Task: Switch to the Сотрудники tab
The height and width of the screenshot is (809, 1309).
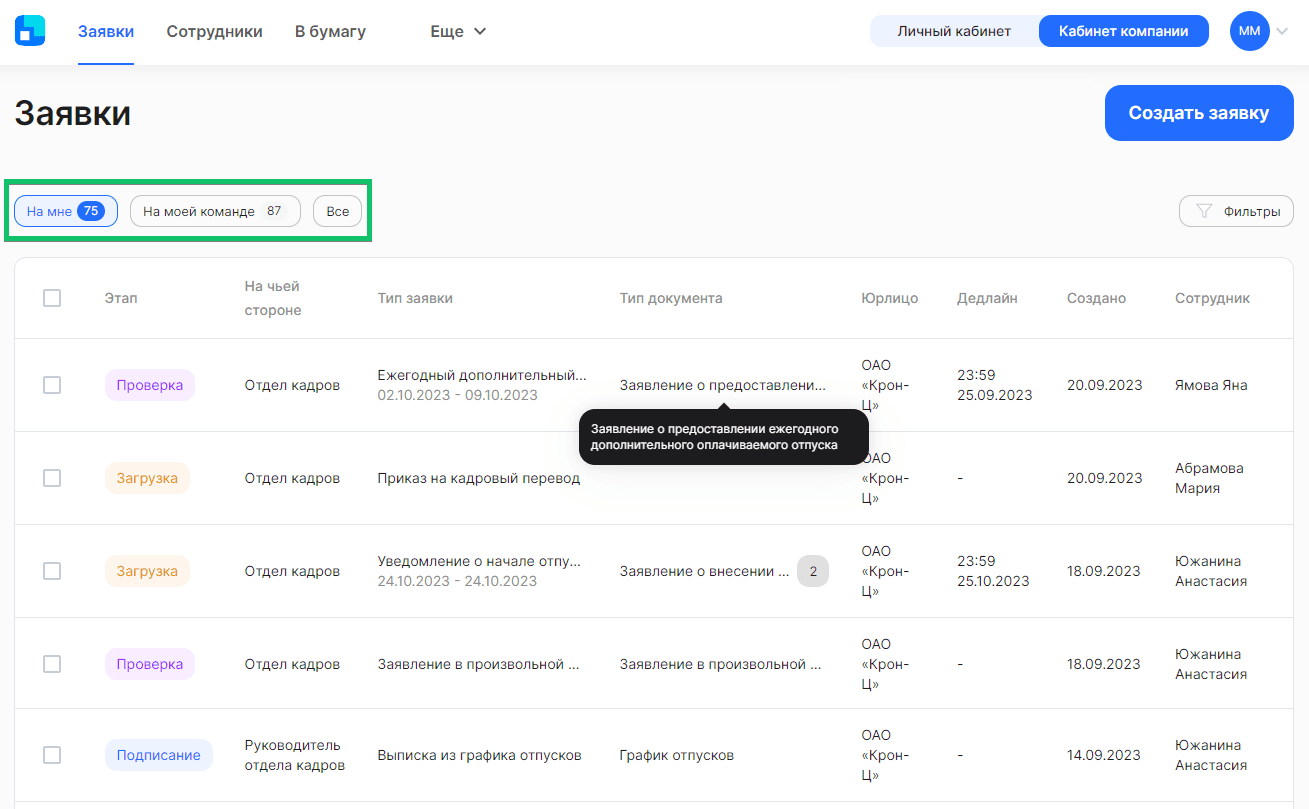Action: point(214,32)
